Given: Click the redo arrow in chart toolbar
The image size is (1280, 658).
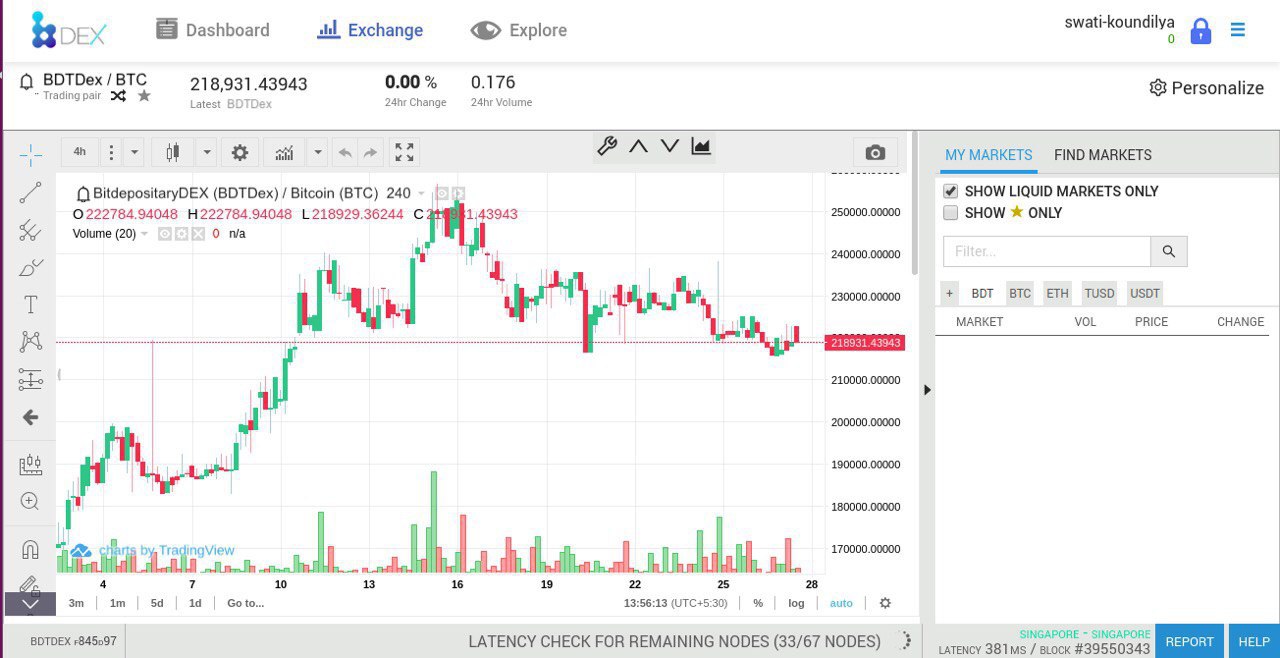Looking at the screenshot, I should [x=371, y=152].
